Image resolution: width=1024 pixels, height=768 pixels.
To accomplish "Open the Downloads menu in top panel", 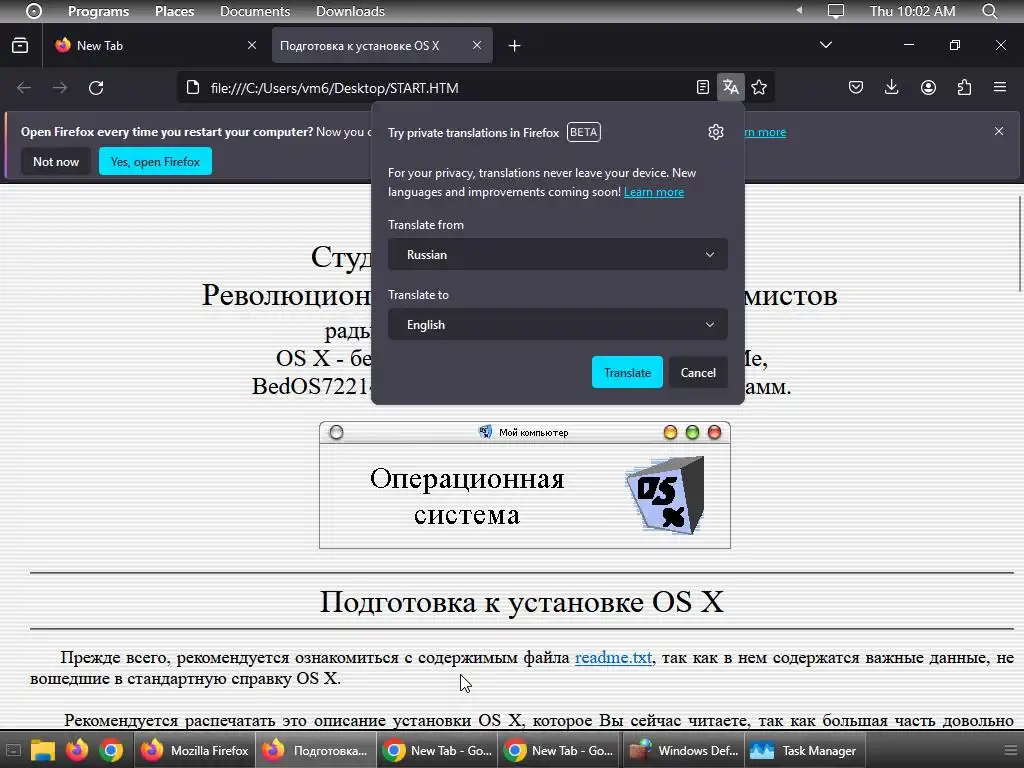I will pos(350,11).
